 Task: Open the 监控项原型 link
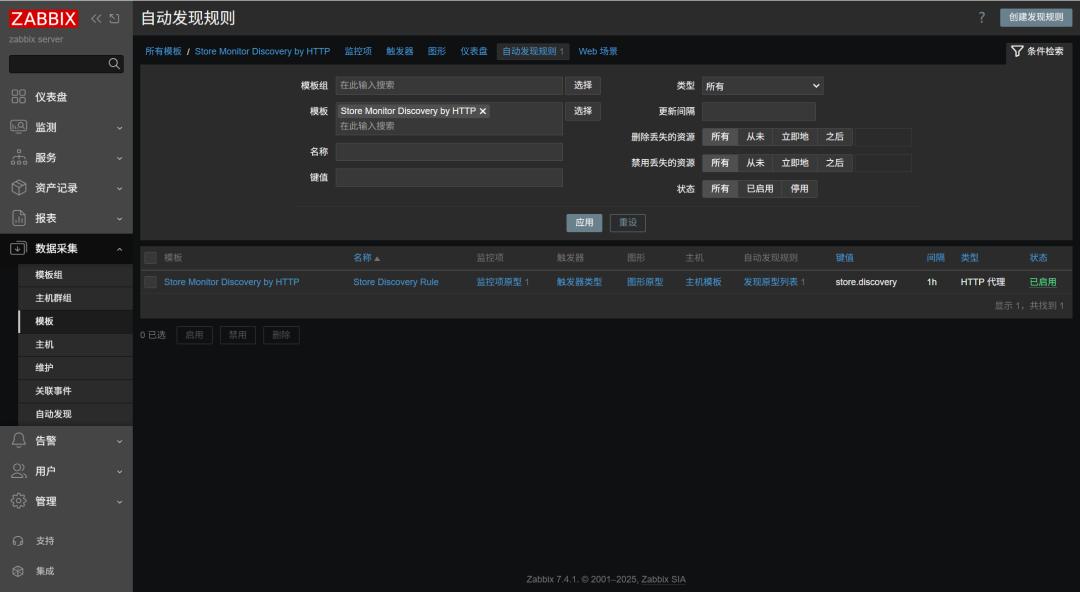point(499,282)
